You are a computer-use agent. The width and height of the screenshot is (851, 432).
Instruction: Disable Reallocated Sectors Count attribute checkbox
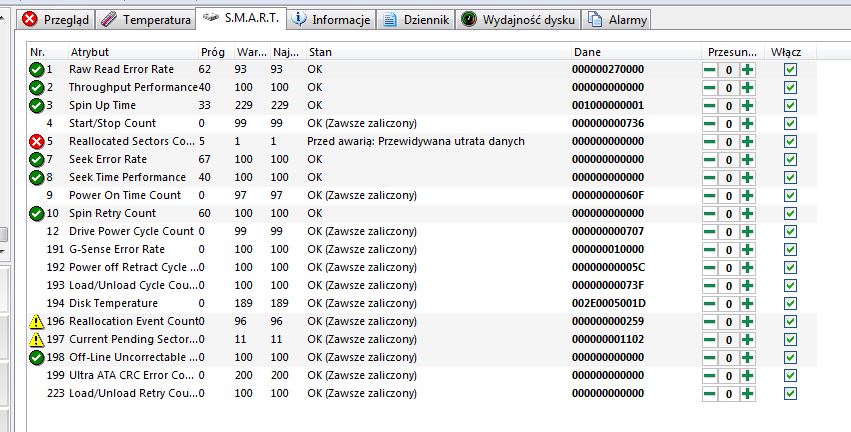pos(790,142)
